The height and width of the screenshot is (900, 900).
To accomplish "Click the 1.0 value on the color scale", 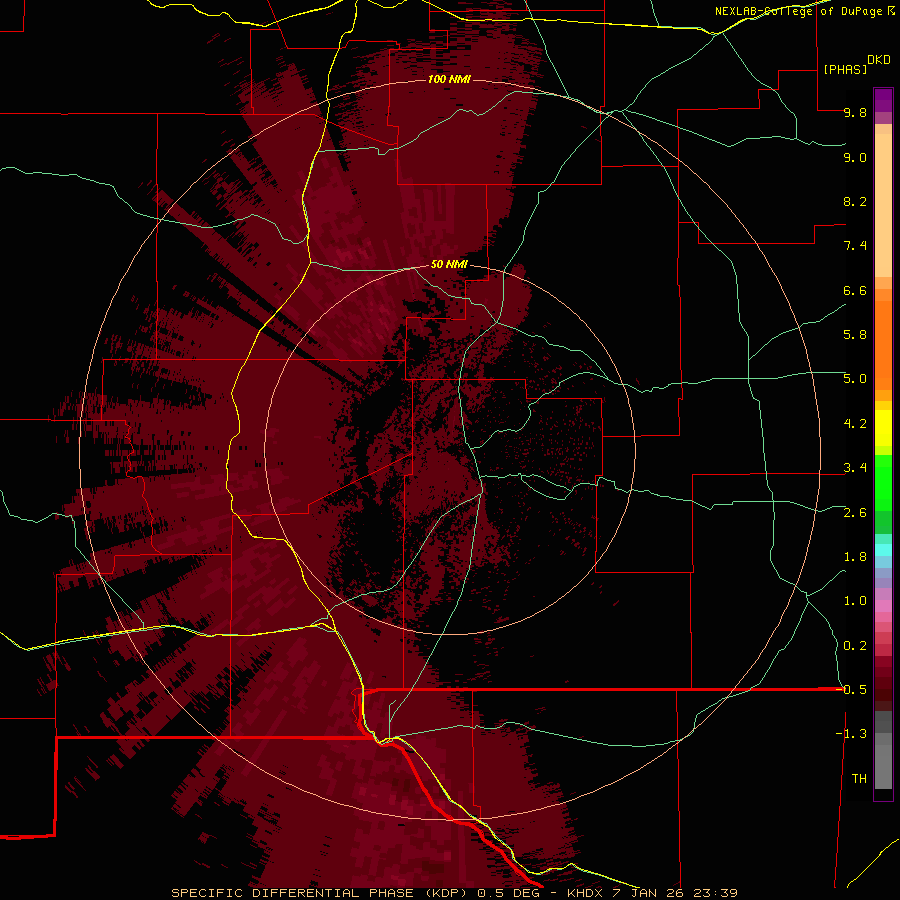I will point(855,601).
